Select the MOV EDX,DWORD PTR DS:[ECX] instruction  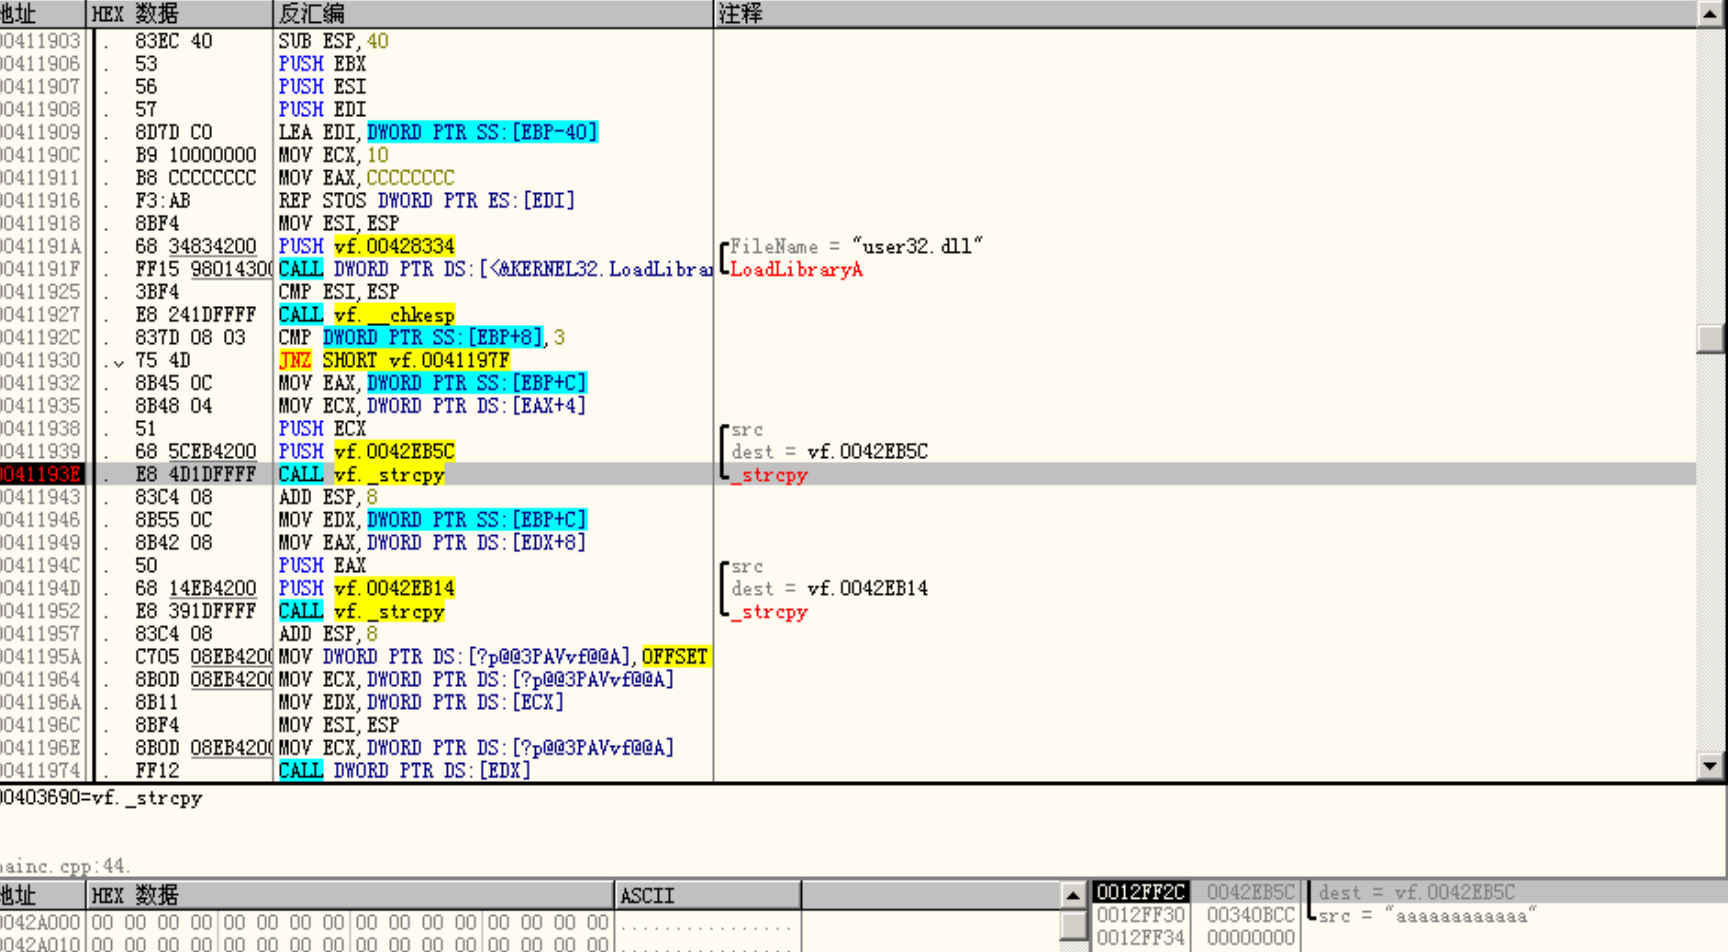coord(421,703)
